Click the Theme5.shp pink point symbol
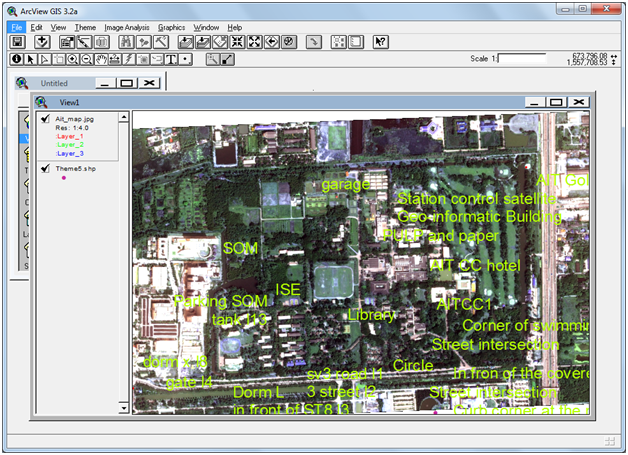 64,179
